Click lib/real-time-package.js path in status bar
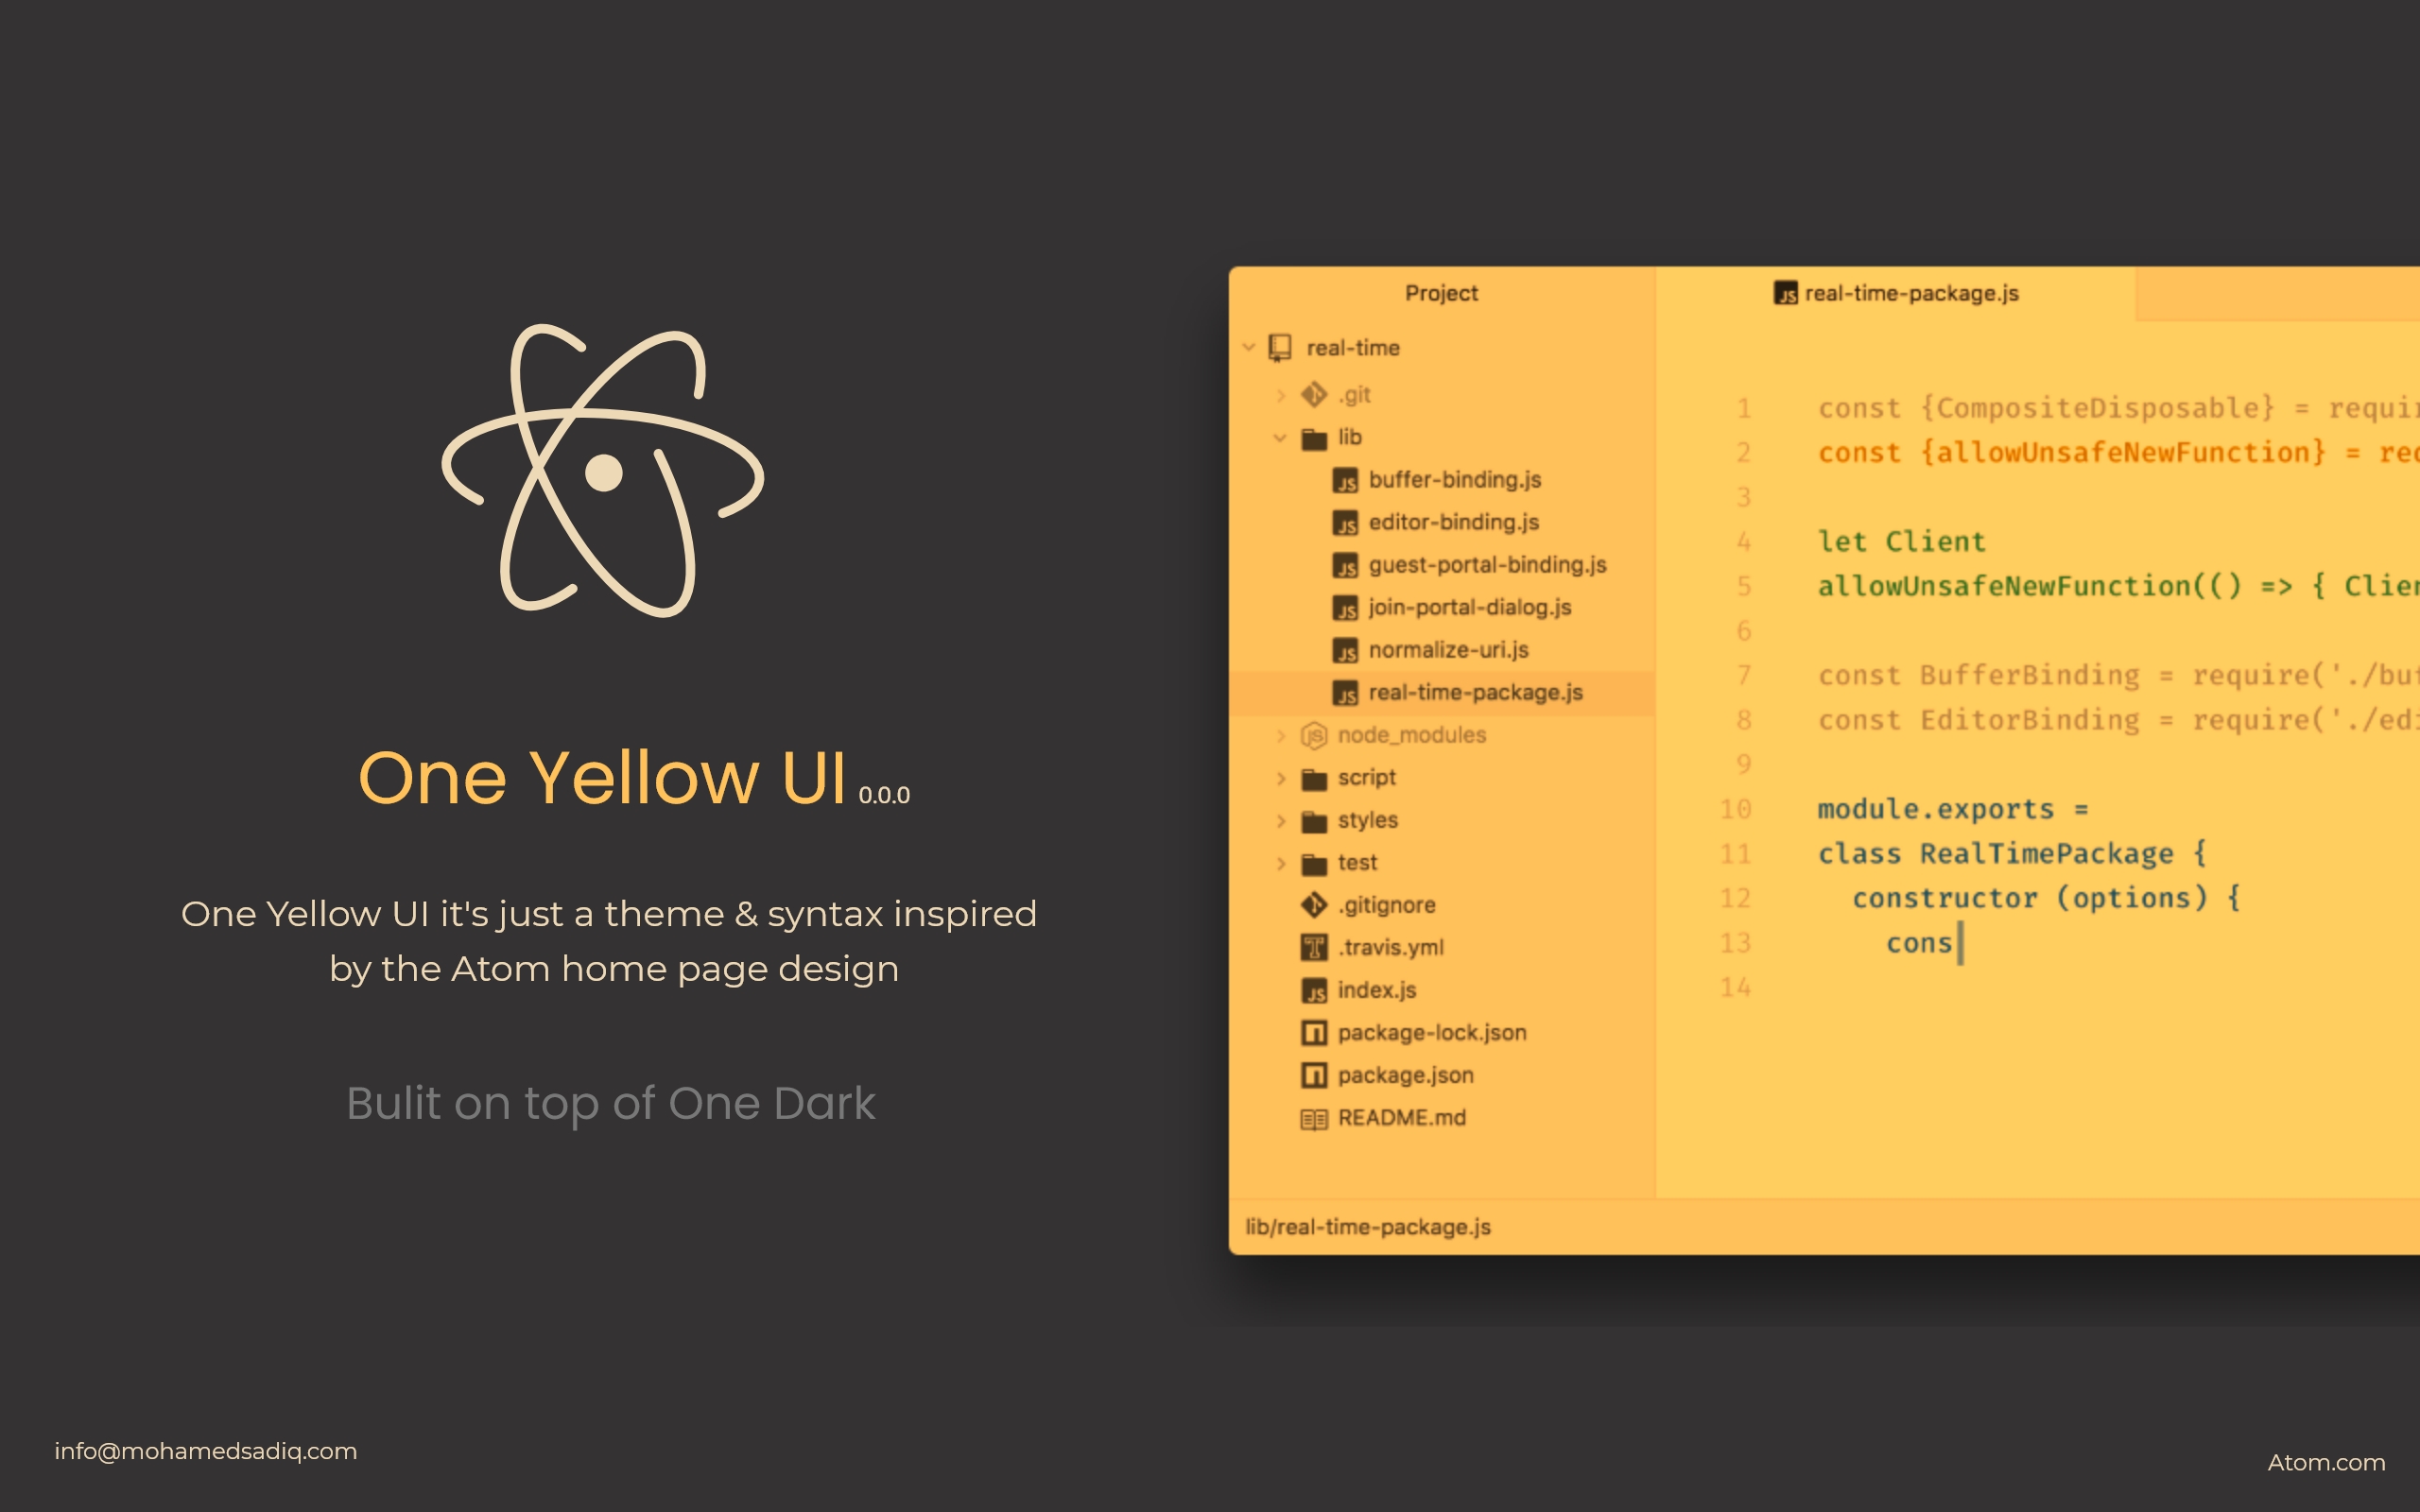Viewport: 2420px width, 1512px height. pyautogui.click(x=1368, y=1227)
